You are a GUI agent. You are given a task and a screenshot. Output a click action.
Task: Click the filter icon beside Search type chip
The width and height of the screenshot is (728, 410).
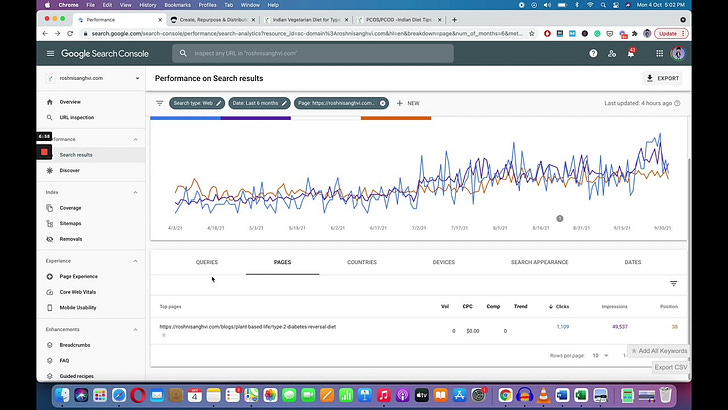(x=159, y=103)
